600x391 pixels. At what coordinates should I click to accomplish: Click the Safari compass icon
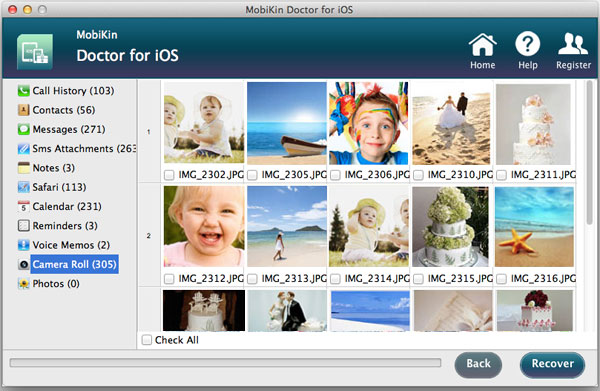(24, 187)
